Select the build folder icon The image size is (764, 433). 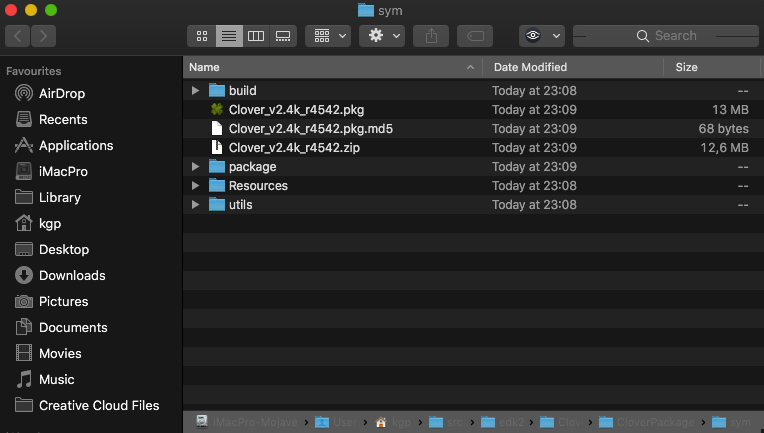217,91
